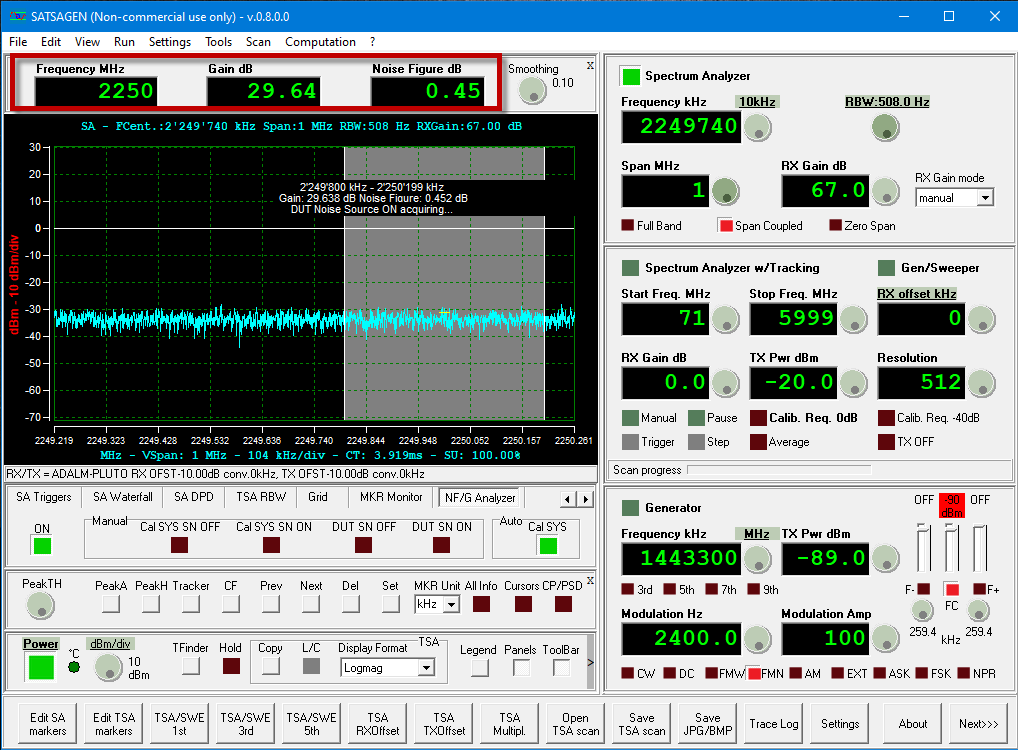Toggle the Auto Cal SYS indicator

click(x=548, y=546)
